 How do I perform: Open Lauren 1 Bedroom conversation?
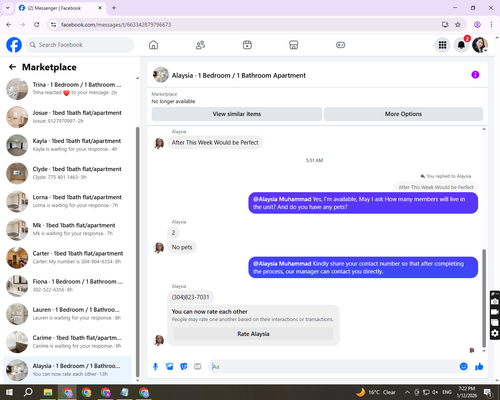(x=68, y=314)
